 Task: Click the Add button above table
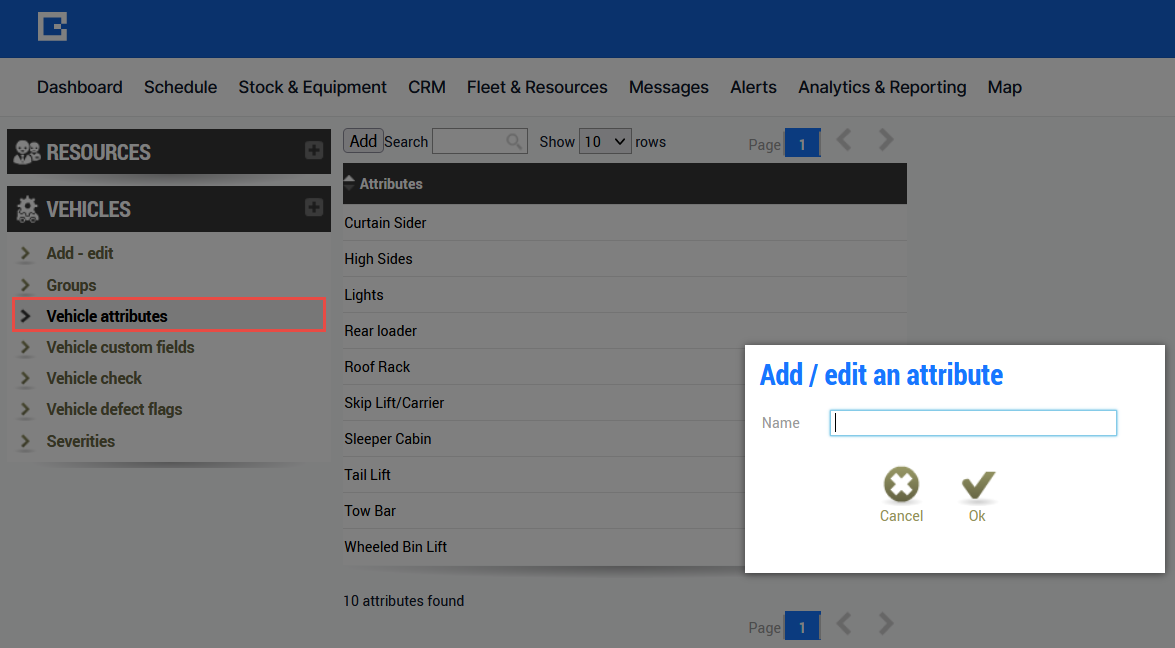click(363, 141)
